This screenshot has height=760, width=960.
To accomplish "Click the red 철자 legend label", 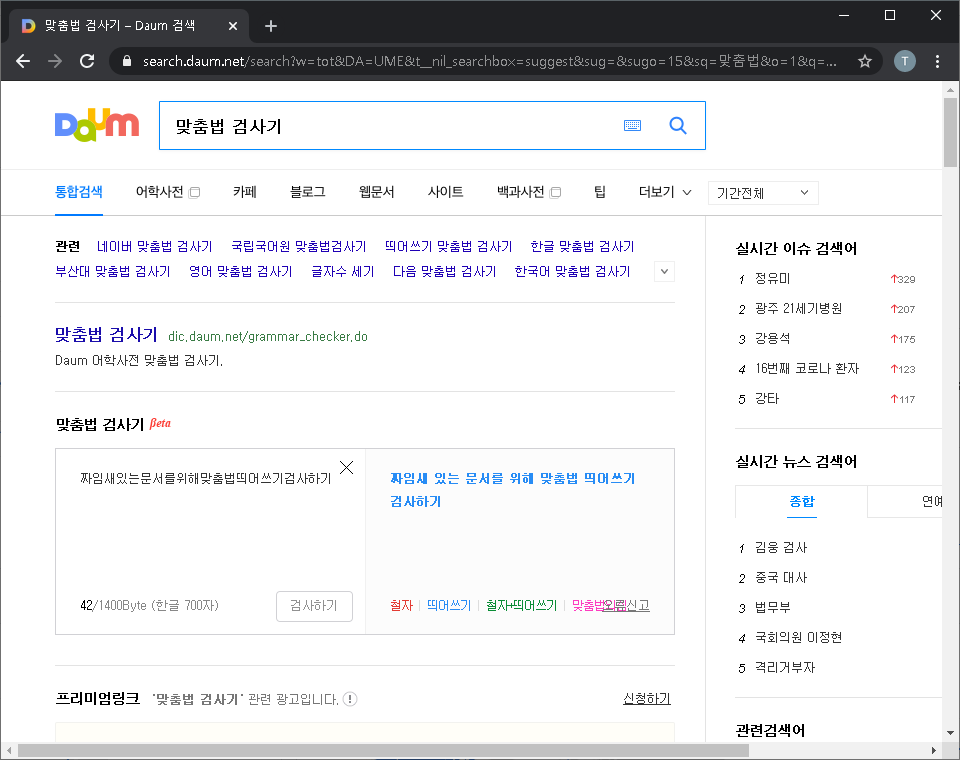I will point(402,605).
